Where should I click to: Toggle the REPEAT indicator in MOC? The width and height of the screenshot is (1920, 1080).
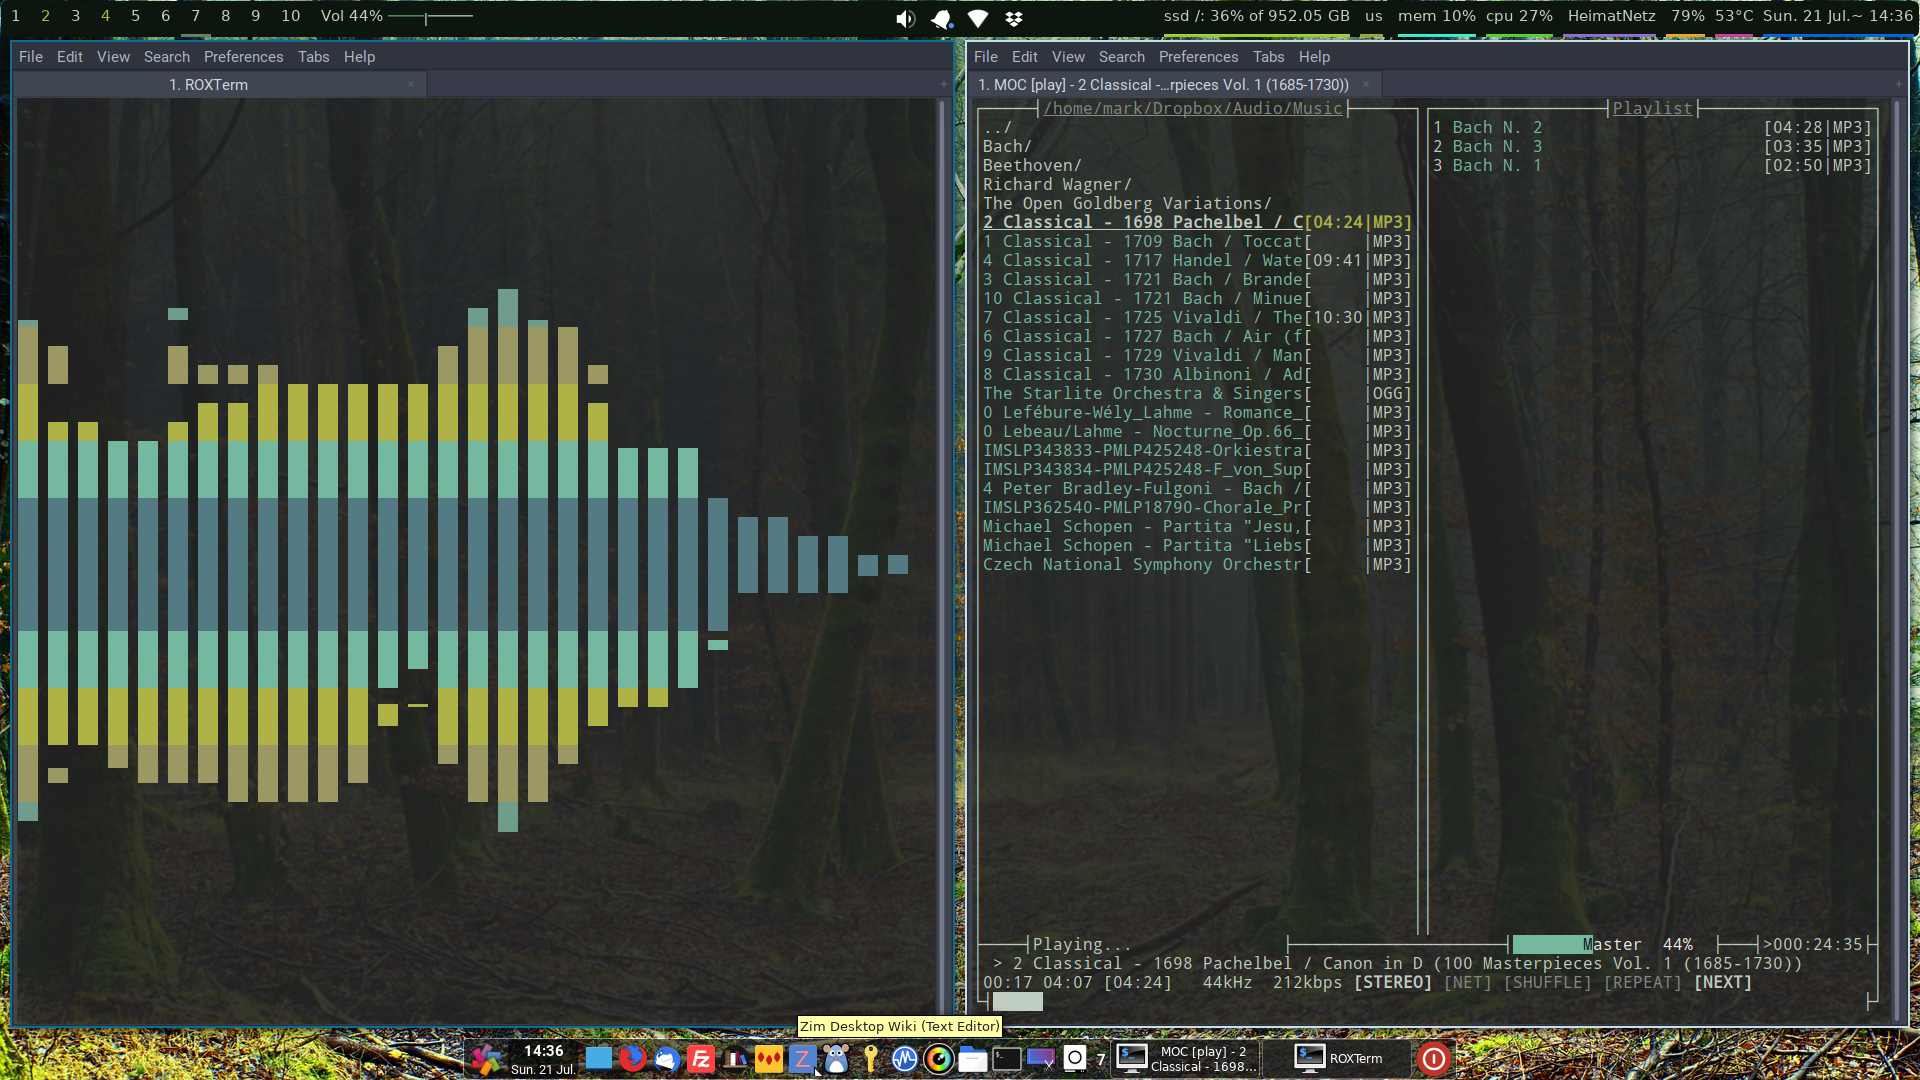coord(1642,983)
